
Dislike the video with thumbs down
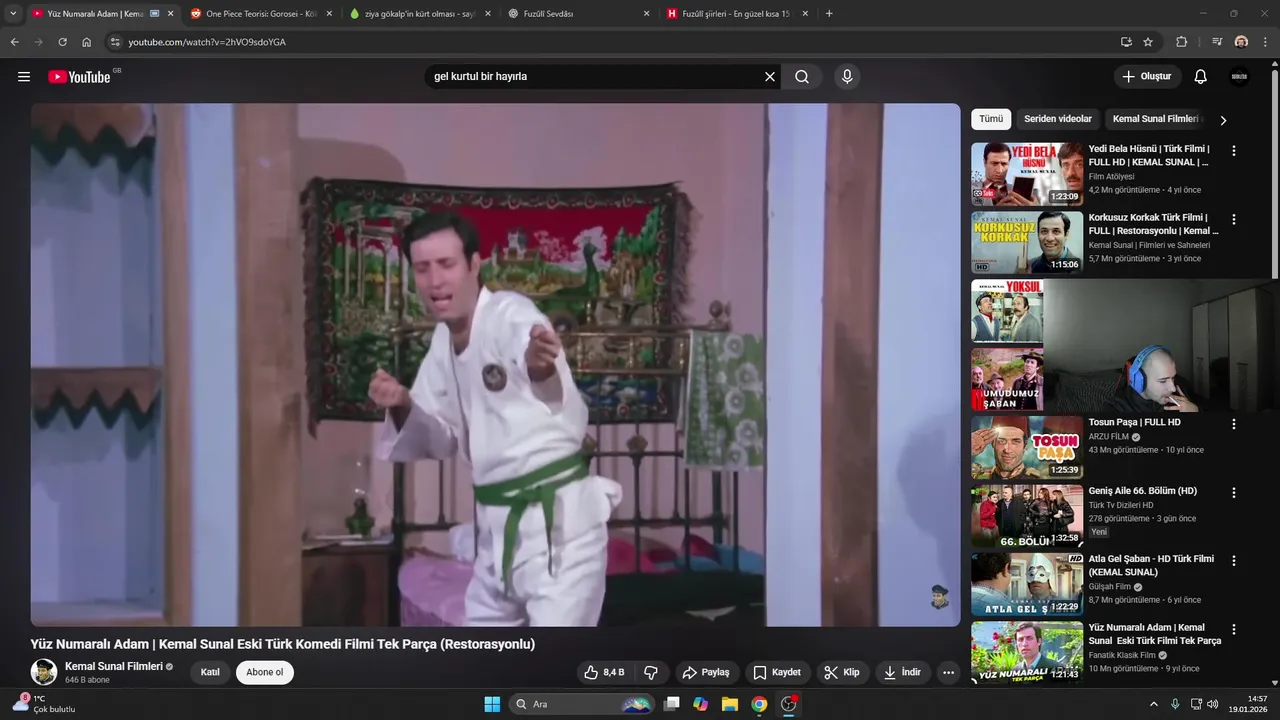click(651, 672)
